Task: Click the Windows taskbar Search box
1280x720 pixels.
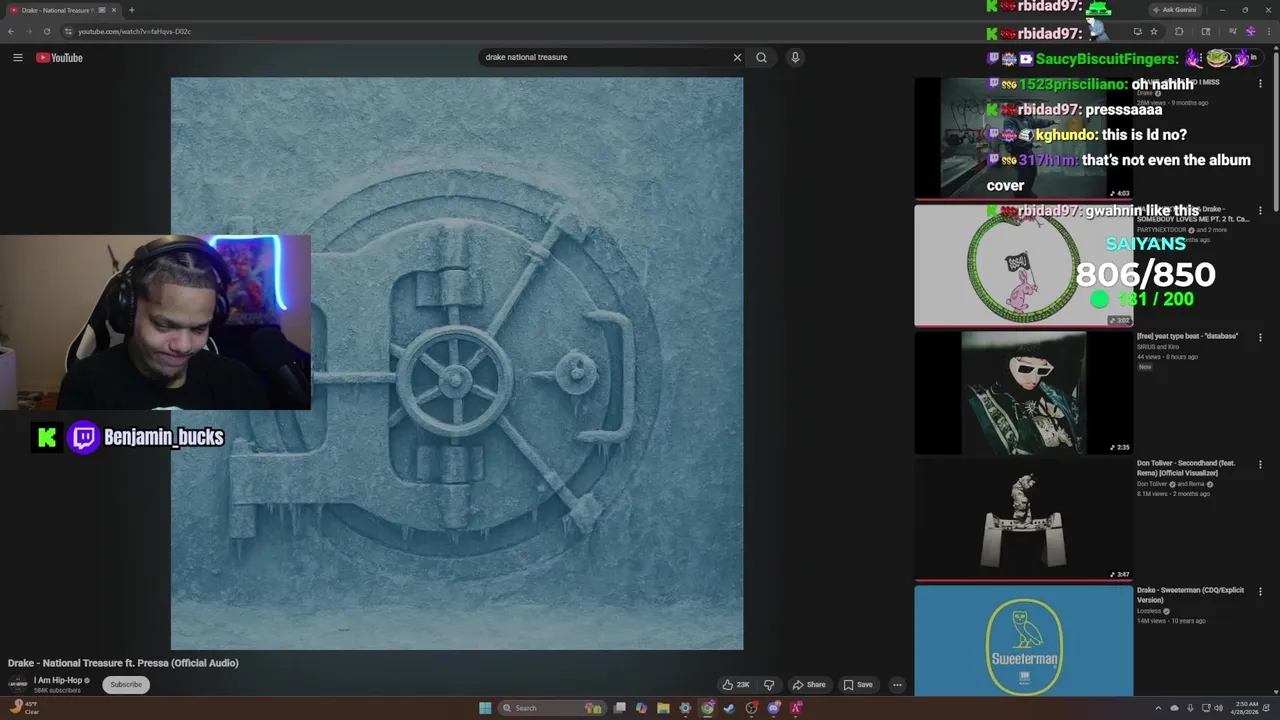Action: tap(553, 708)
